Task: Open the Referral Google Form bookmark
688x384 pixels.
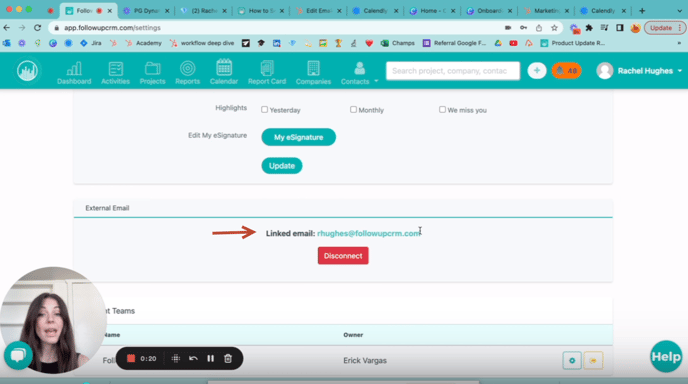Action: click(455, 43)
